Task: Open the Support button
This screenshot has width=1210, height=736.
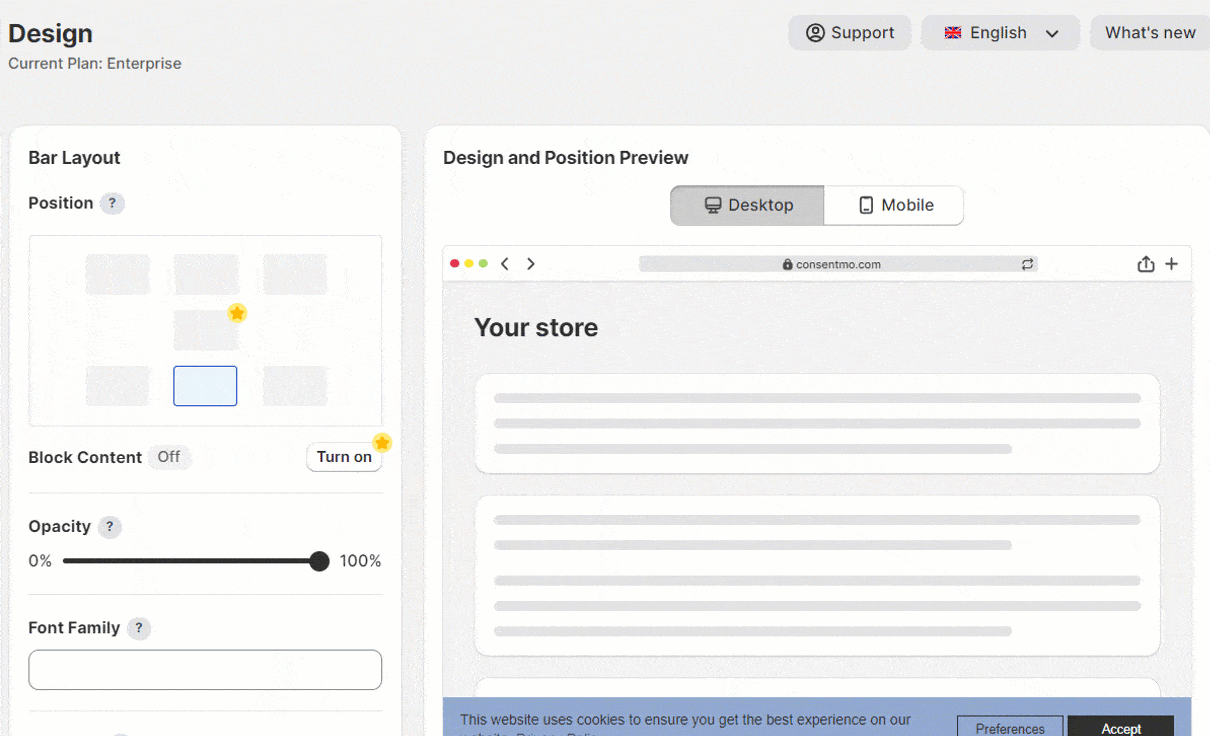Action: pos(850,33)
